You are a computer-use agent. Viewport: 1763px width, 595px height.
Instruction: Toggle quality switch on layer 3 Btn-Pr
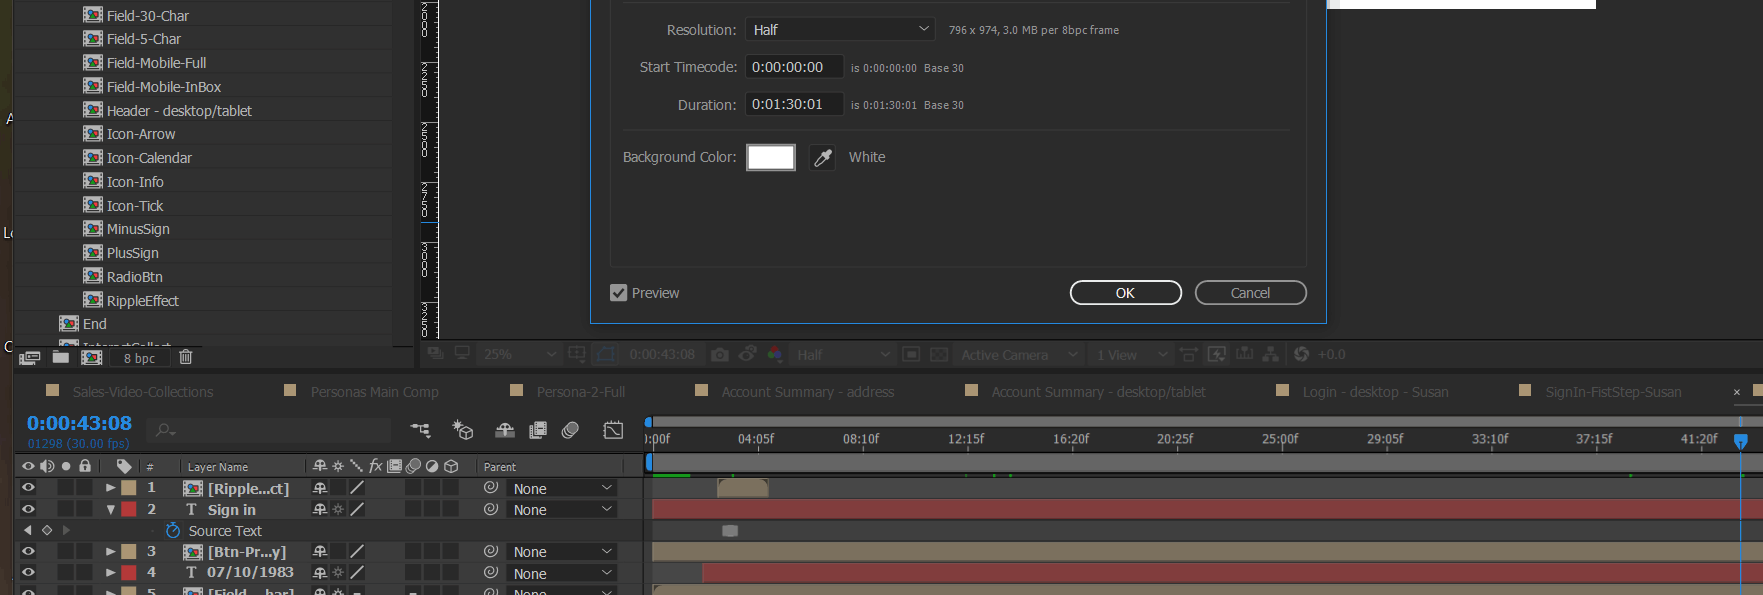point(357,551)
